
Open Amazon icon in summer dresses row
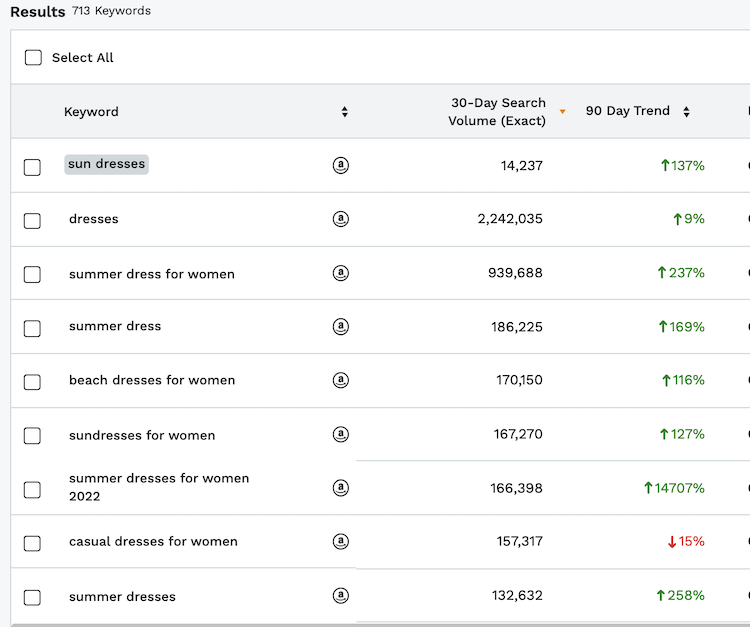[x=341, y=596]
